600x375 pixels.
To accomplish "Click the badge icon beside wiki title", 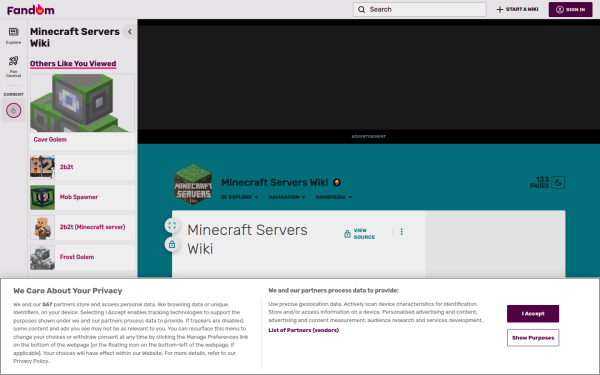I will tap(337, 183).
